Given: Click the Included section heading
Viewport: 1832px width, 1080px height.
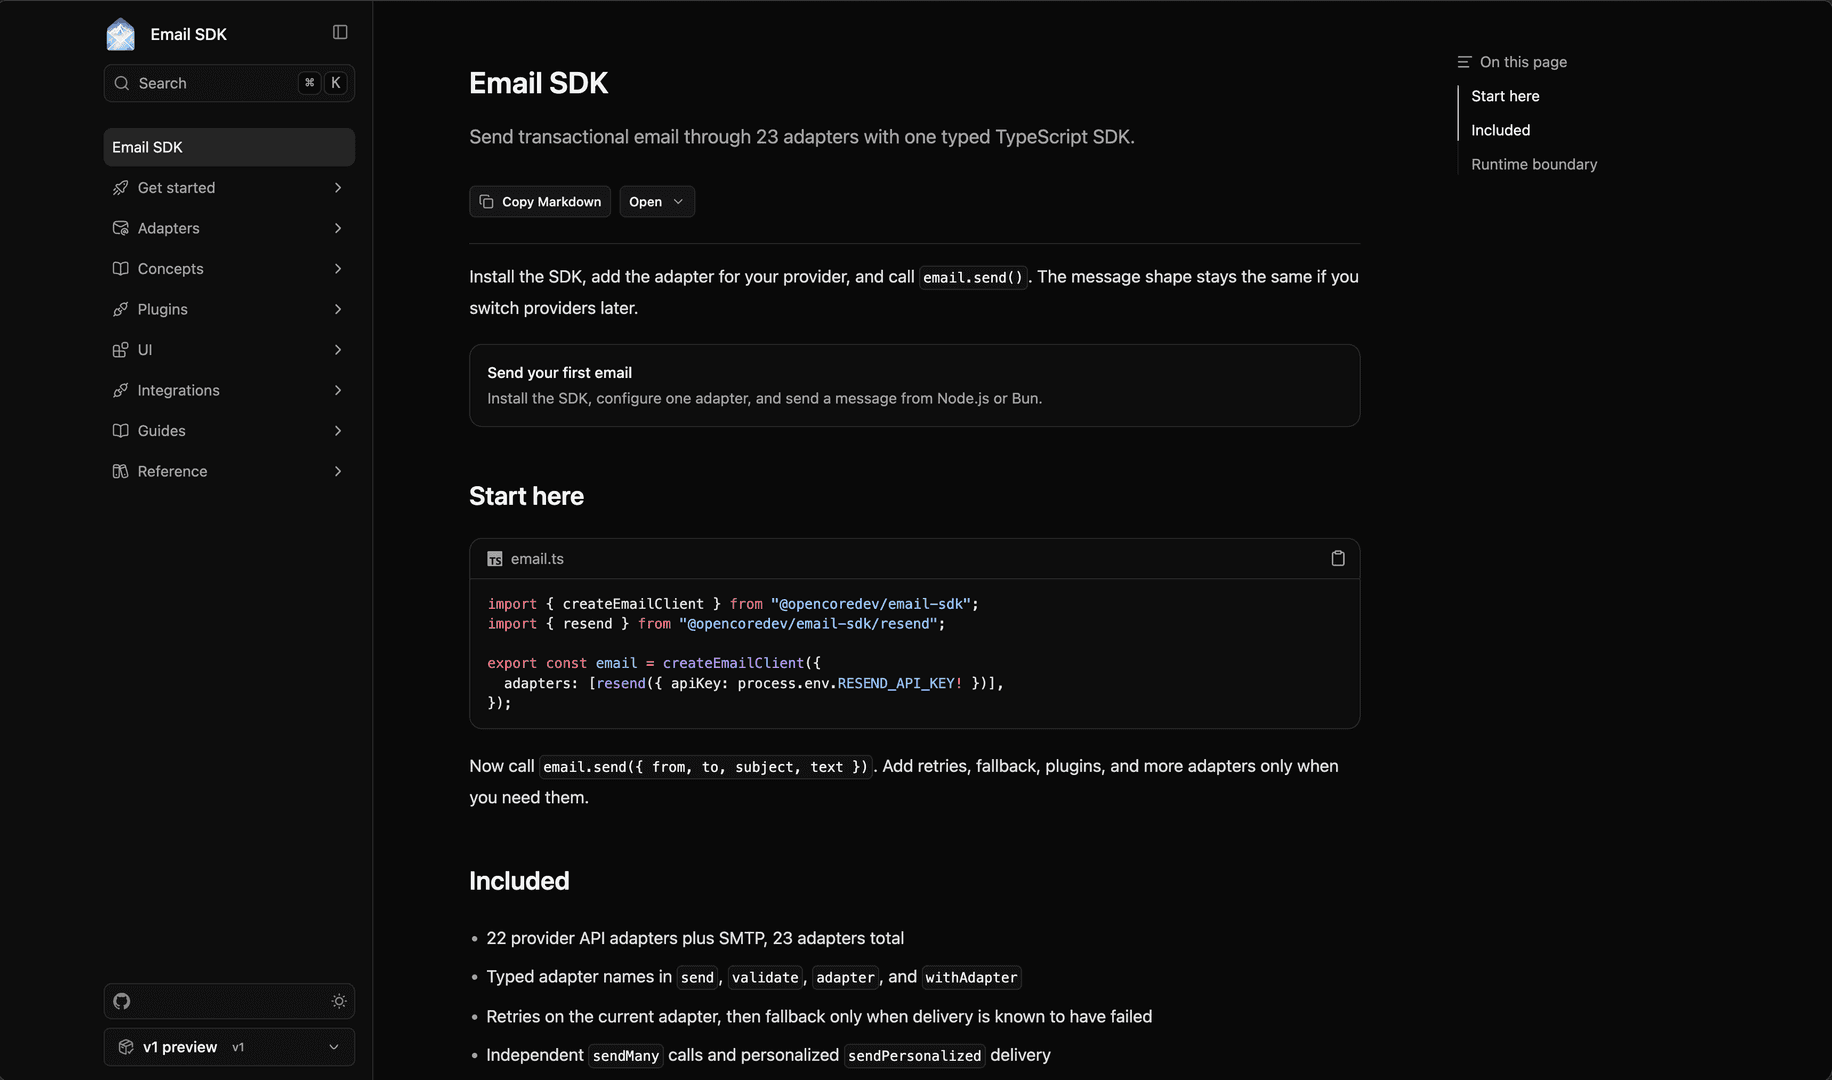Looking at the screenshot, I should click(519, 881).
